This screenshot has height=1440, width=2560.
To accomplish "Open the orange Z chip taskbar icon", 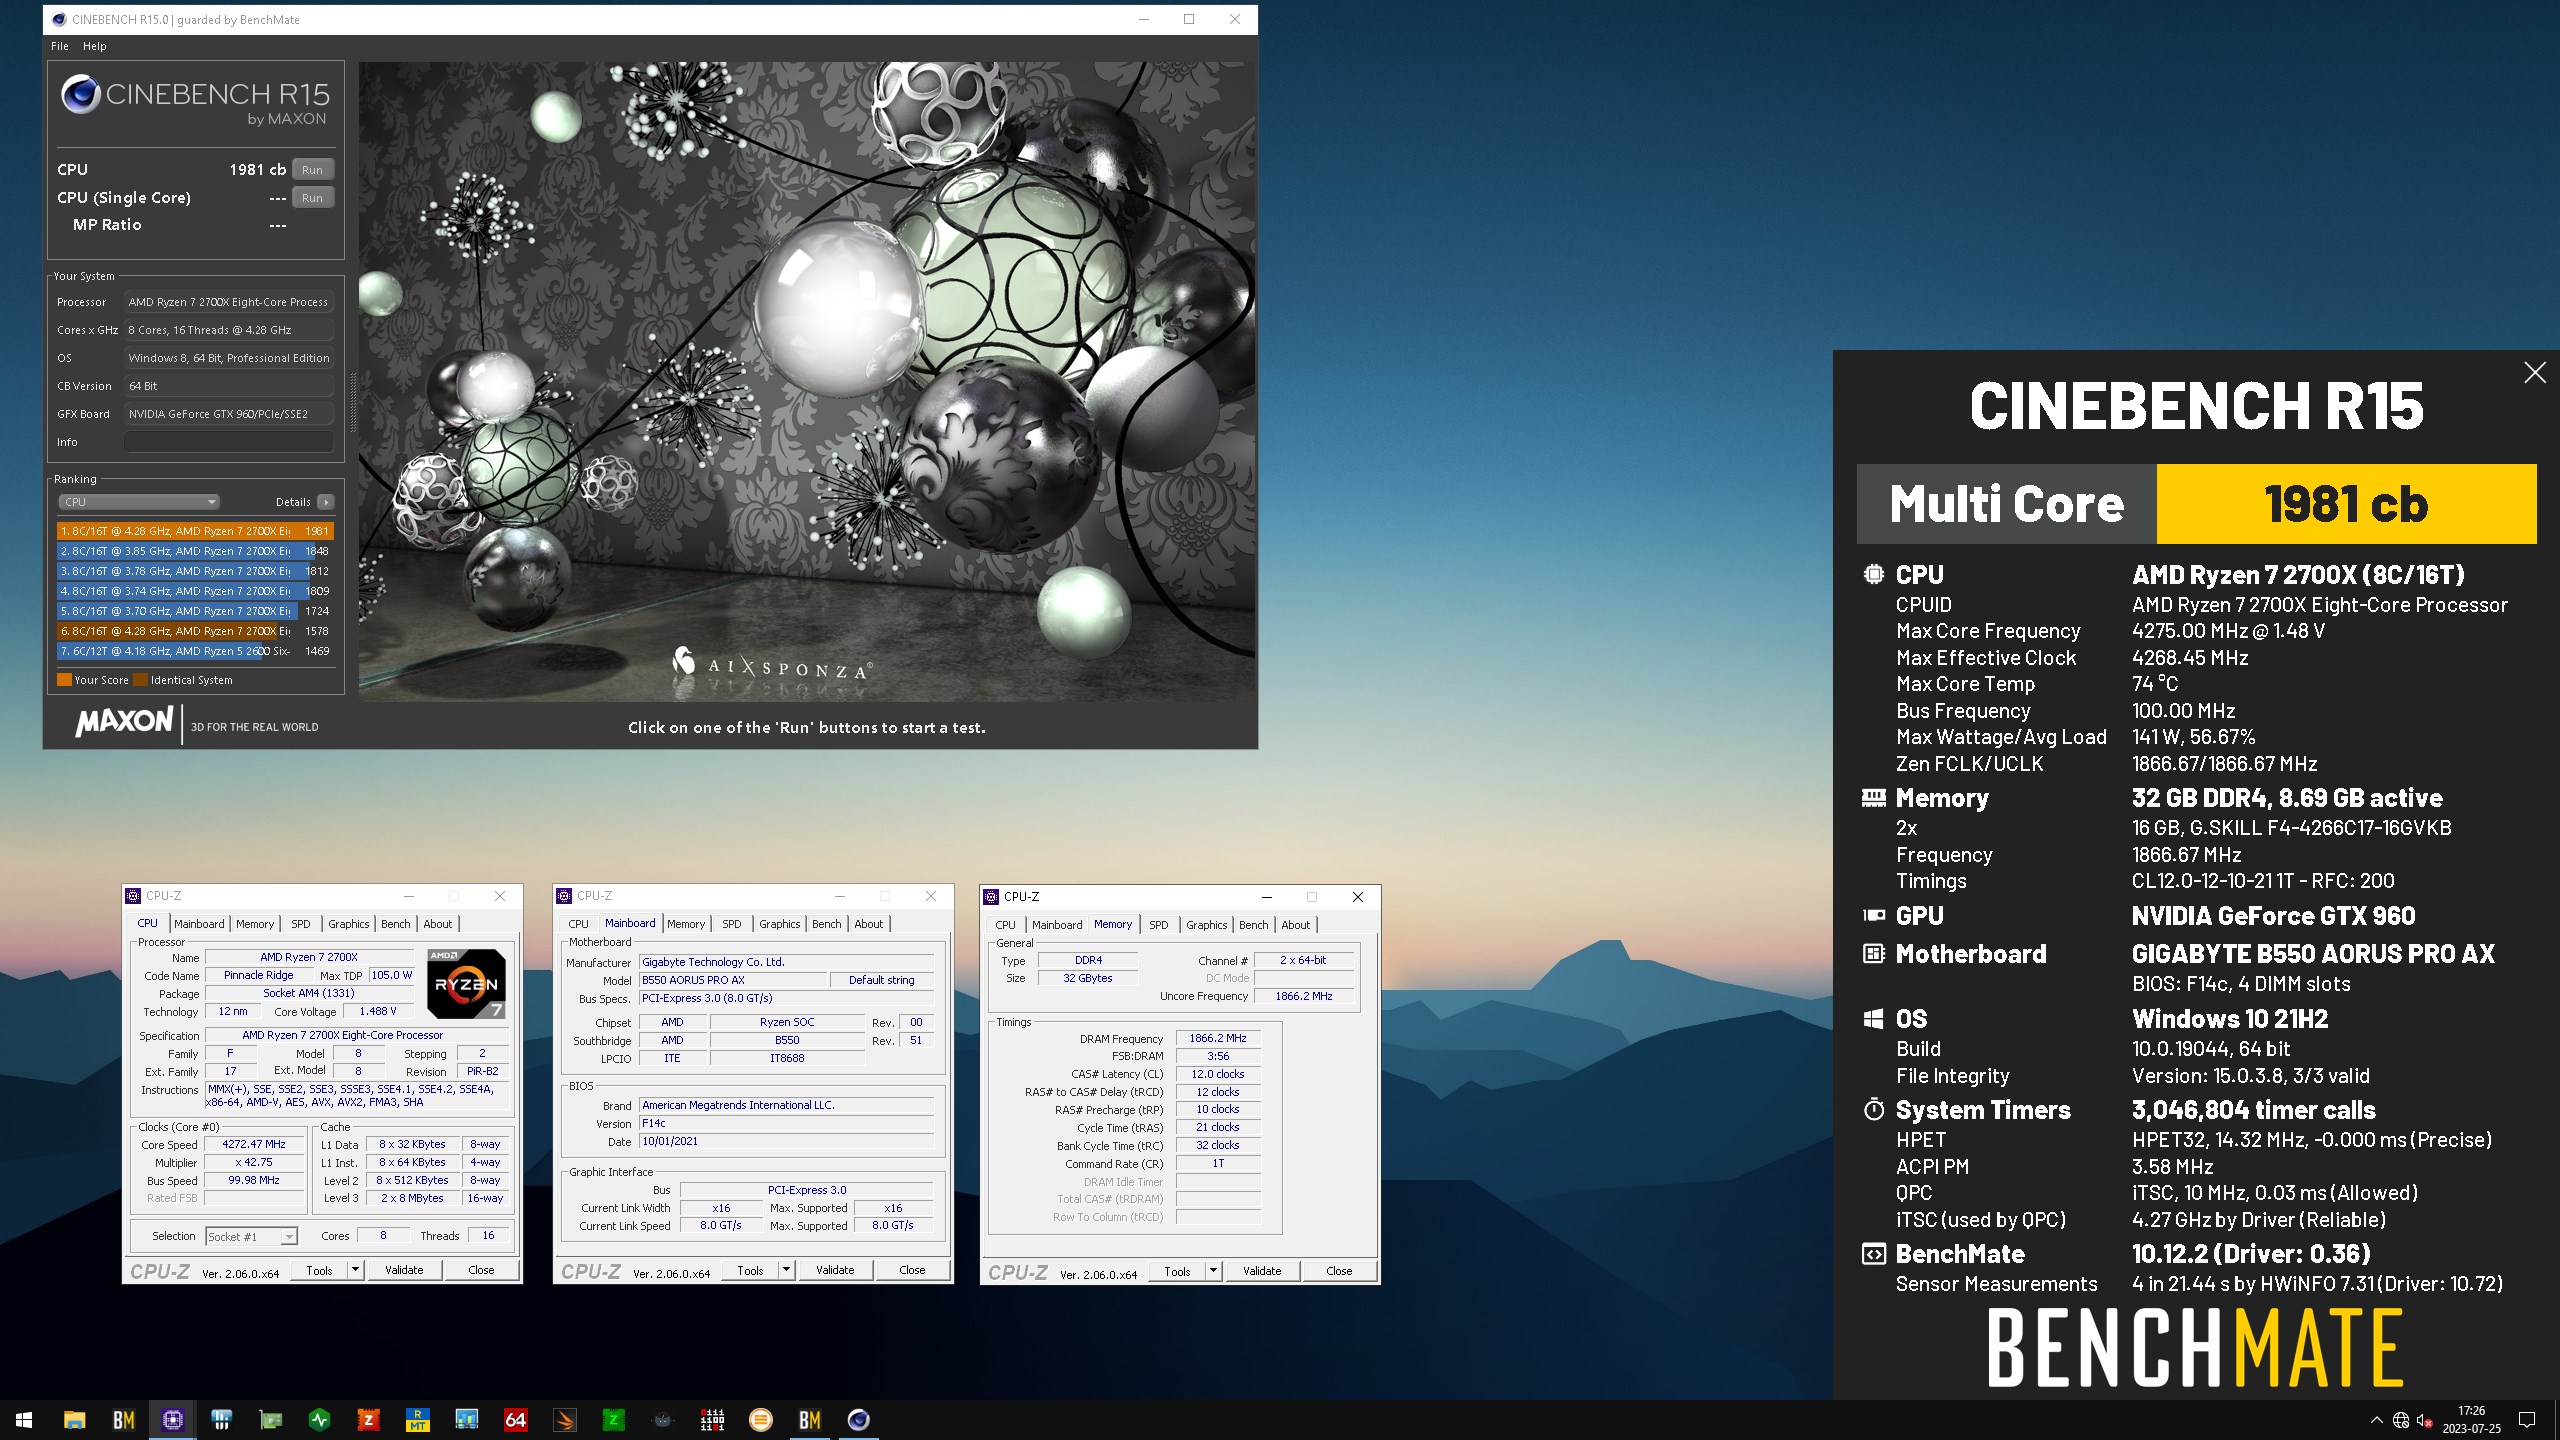I will pyautogui.click(x=368, y=1419).
